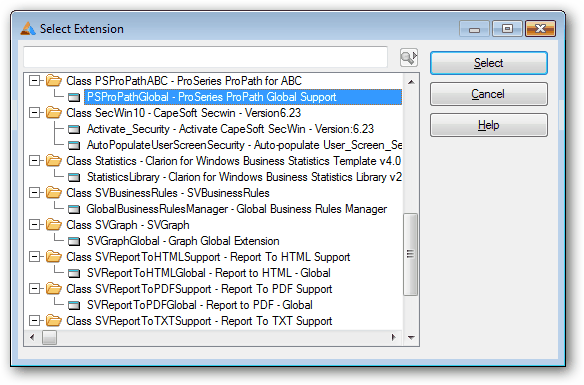584x385 pixels.
Task: Click 'Class PSProPathABC - ProSeries ProPath for ABC' text
Action: tap(184, 81)
